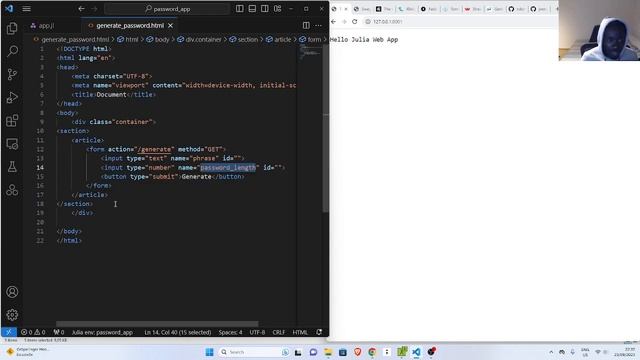This screenshot has width=640, height=360.
Task: Open Source Control view
Action: click(12, 74)
